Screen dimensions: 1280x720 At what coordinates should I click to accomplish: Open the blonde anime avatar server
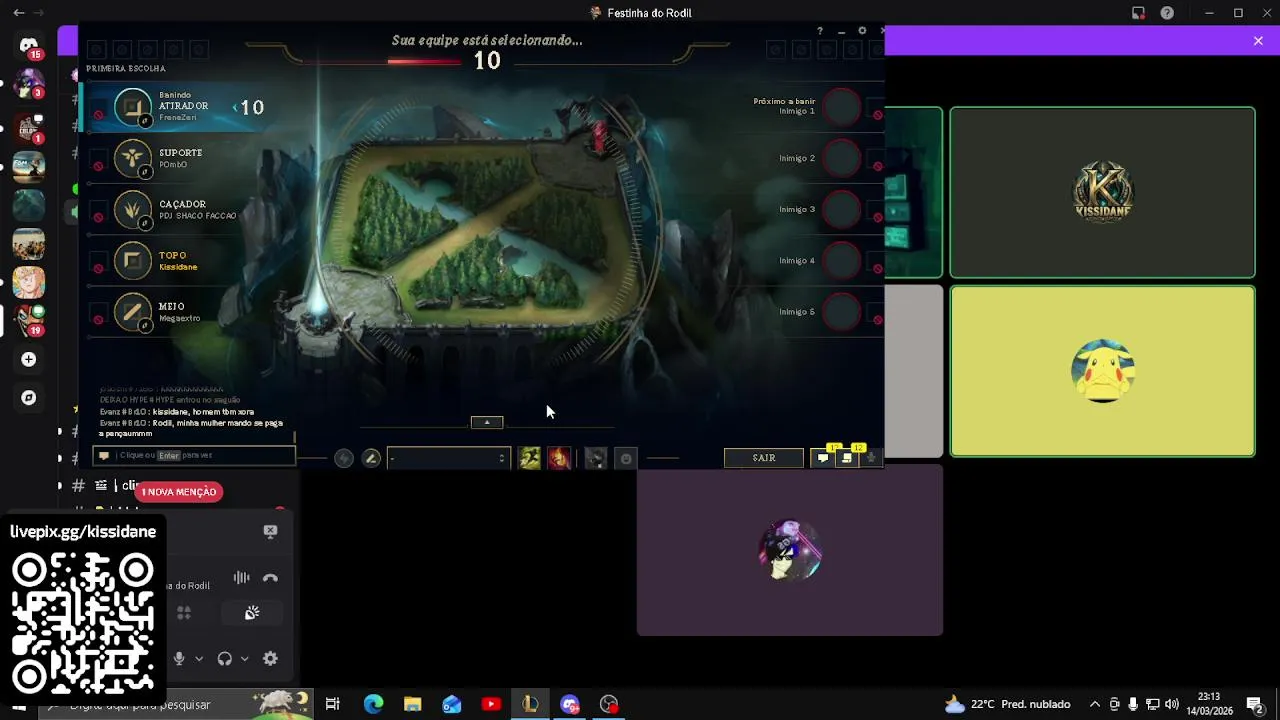tap(29, 282)
